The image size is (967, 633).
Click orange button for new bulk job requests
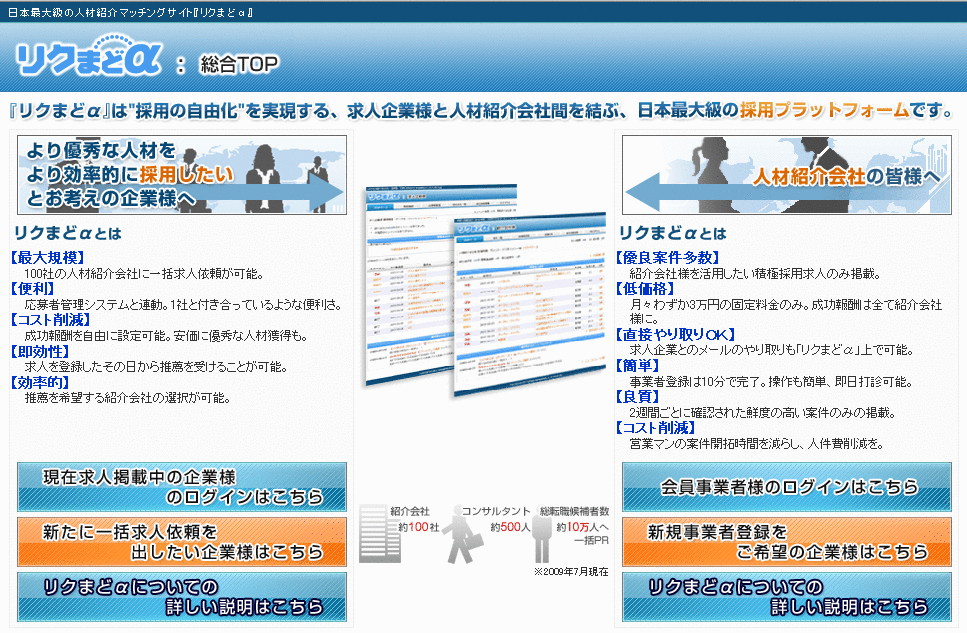point(182,542)
